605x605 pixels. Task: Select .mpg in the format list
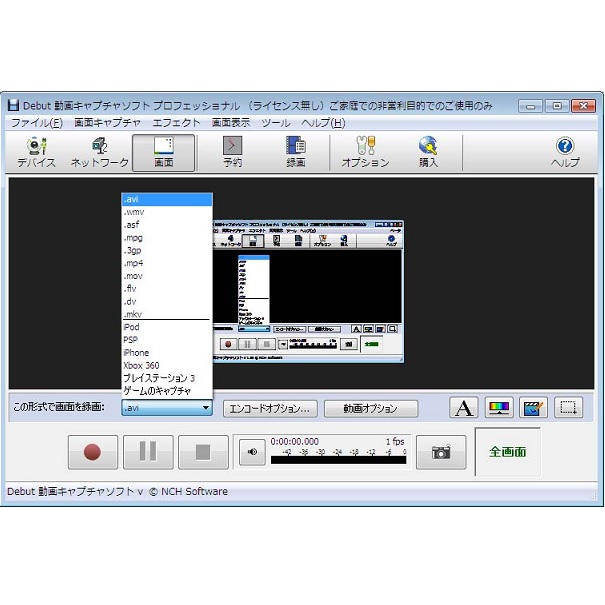pyautogui.click(x=167, y=238)
